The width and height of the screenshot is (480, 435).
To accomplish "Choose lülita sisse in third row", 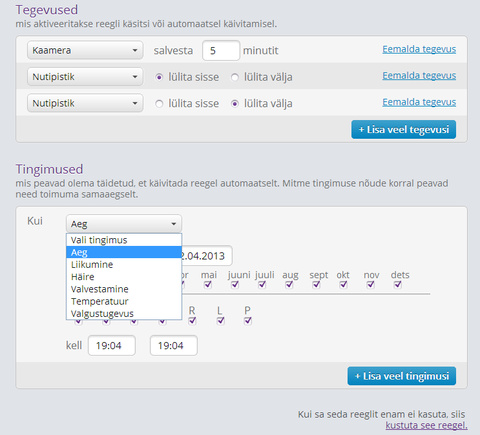I will pos(159,104).
